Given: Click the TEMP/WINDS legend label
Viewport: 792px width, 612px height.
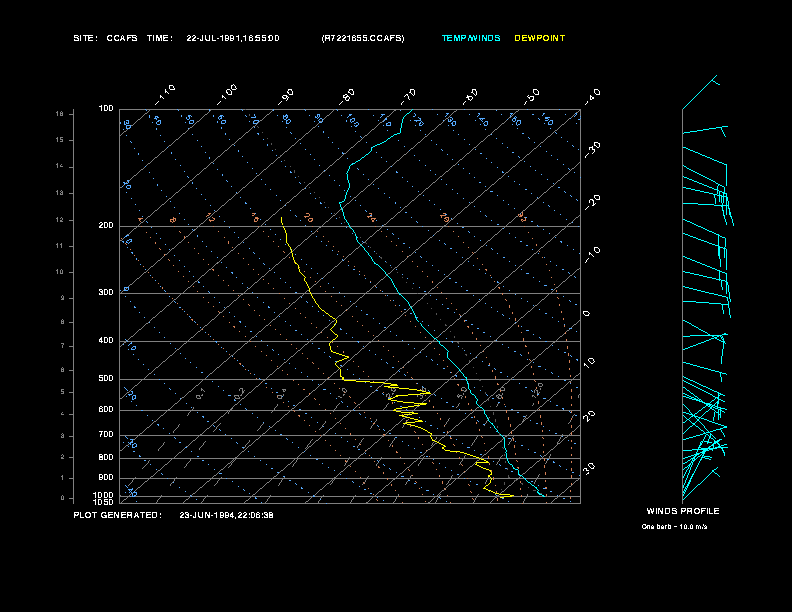Looking at the screenshot, I should (471, 38).
